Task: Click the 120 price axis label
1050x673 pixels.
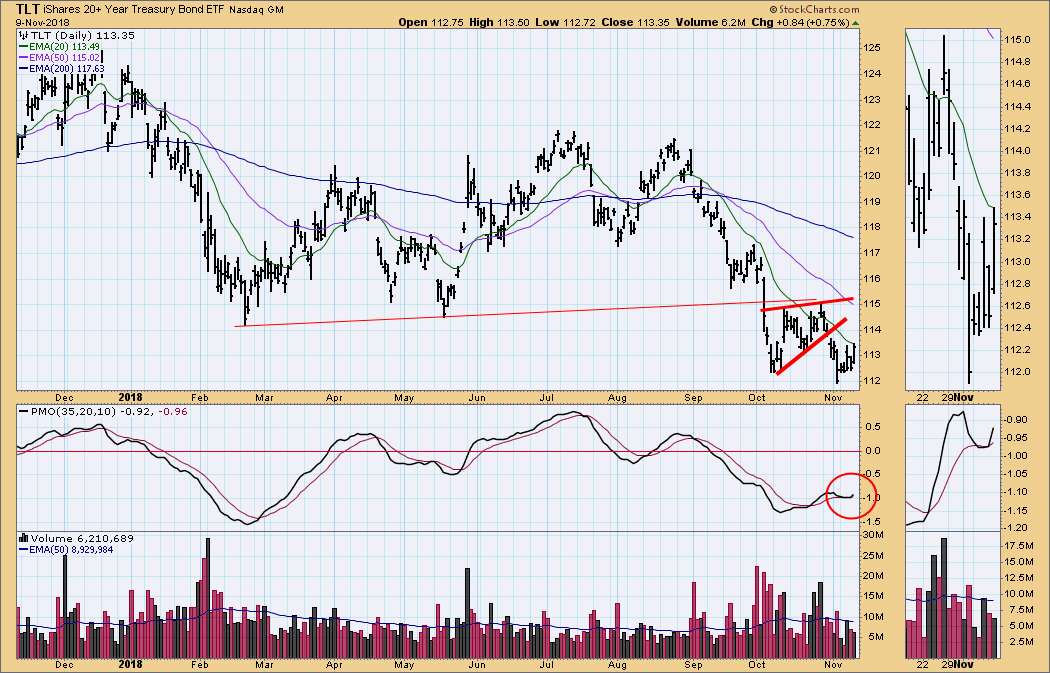Action: [871, 175]
